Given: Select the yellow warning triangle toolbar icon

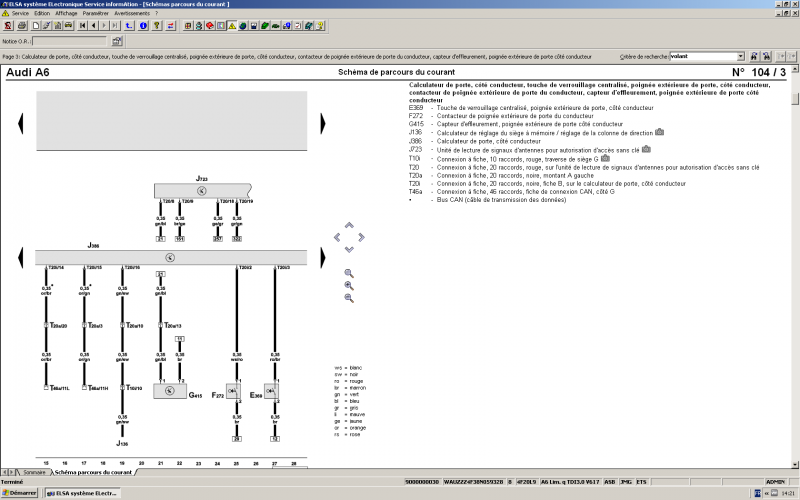Looking at the screenshot, I should 232,26.
